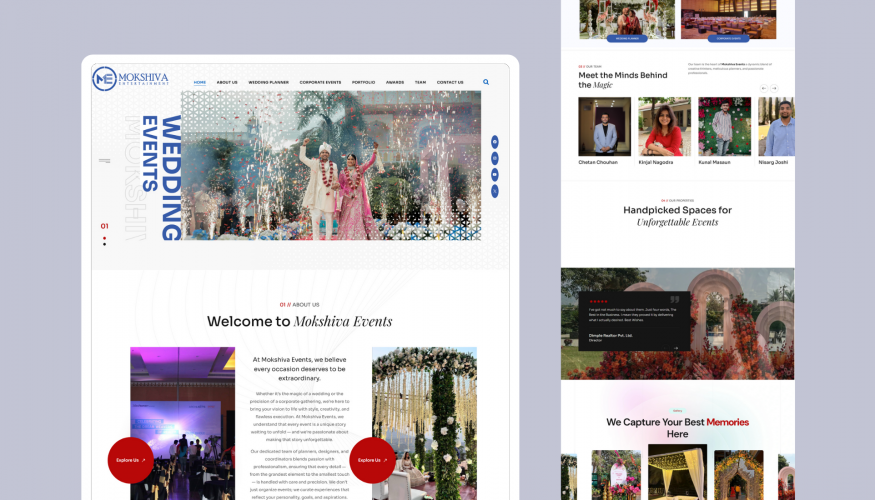
Task: Open Nisarg Joshi's team photo
Action: [x=776, y=127]
